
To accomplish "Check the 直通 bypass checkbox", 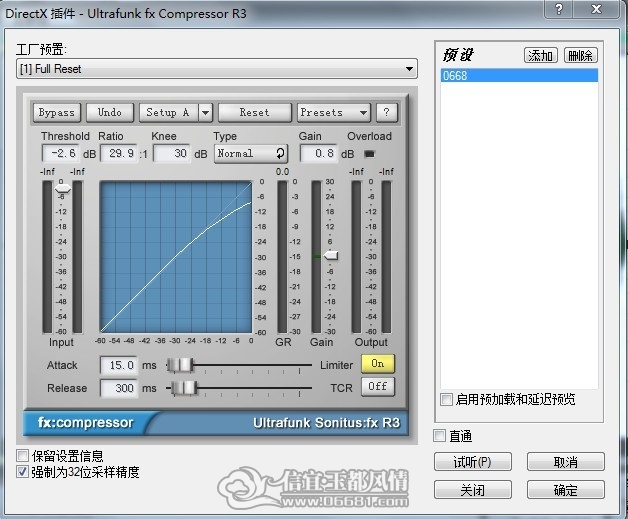I will 439,436.
